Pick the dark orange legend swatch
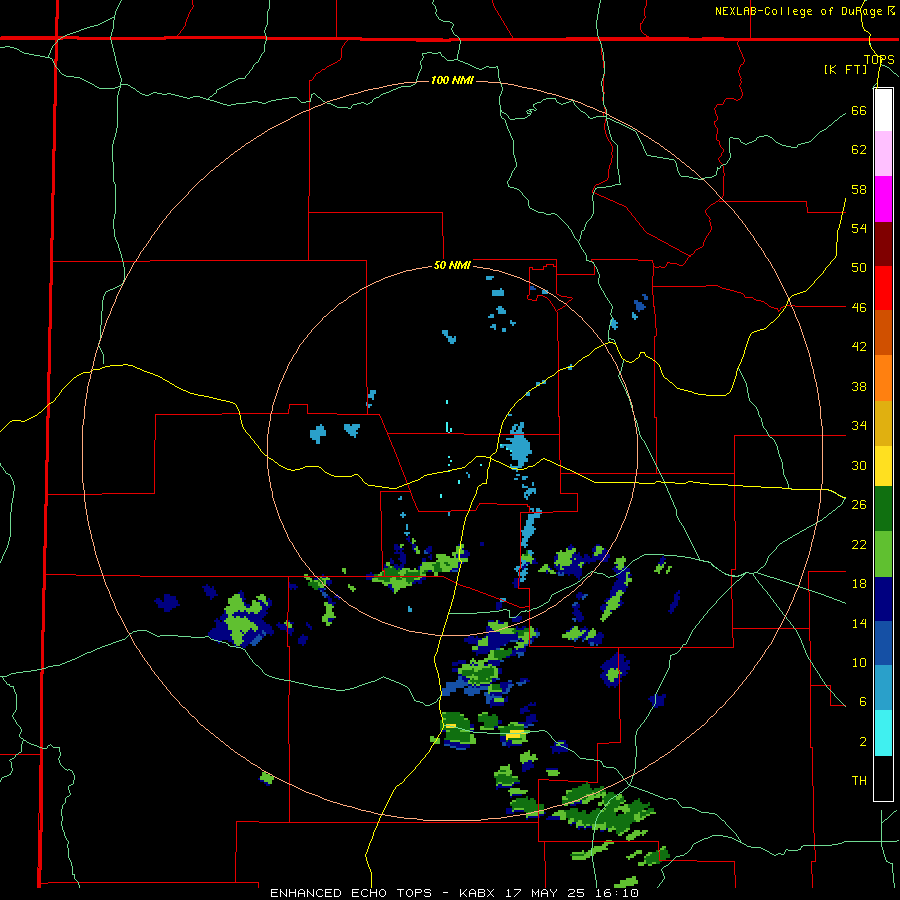Image resolution: width=900 pixels, height=900 pixels. pos(883,333)
